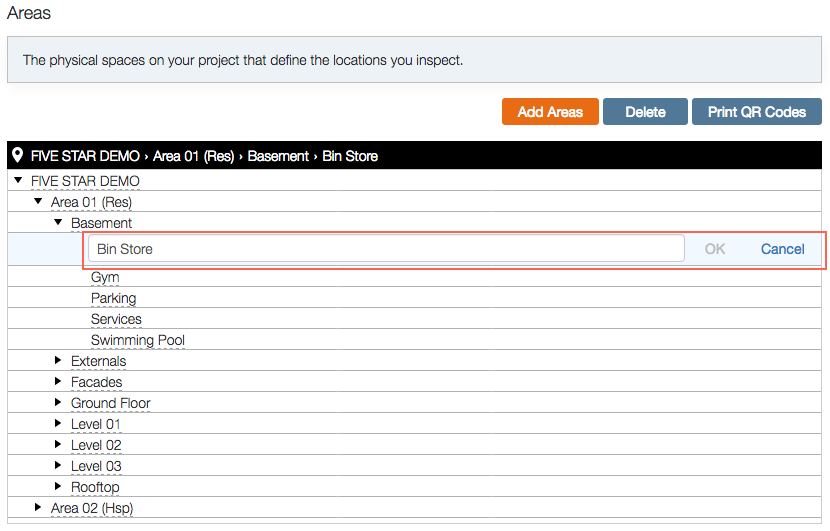Confirm rename with the OK link

715,249
